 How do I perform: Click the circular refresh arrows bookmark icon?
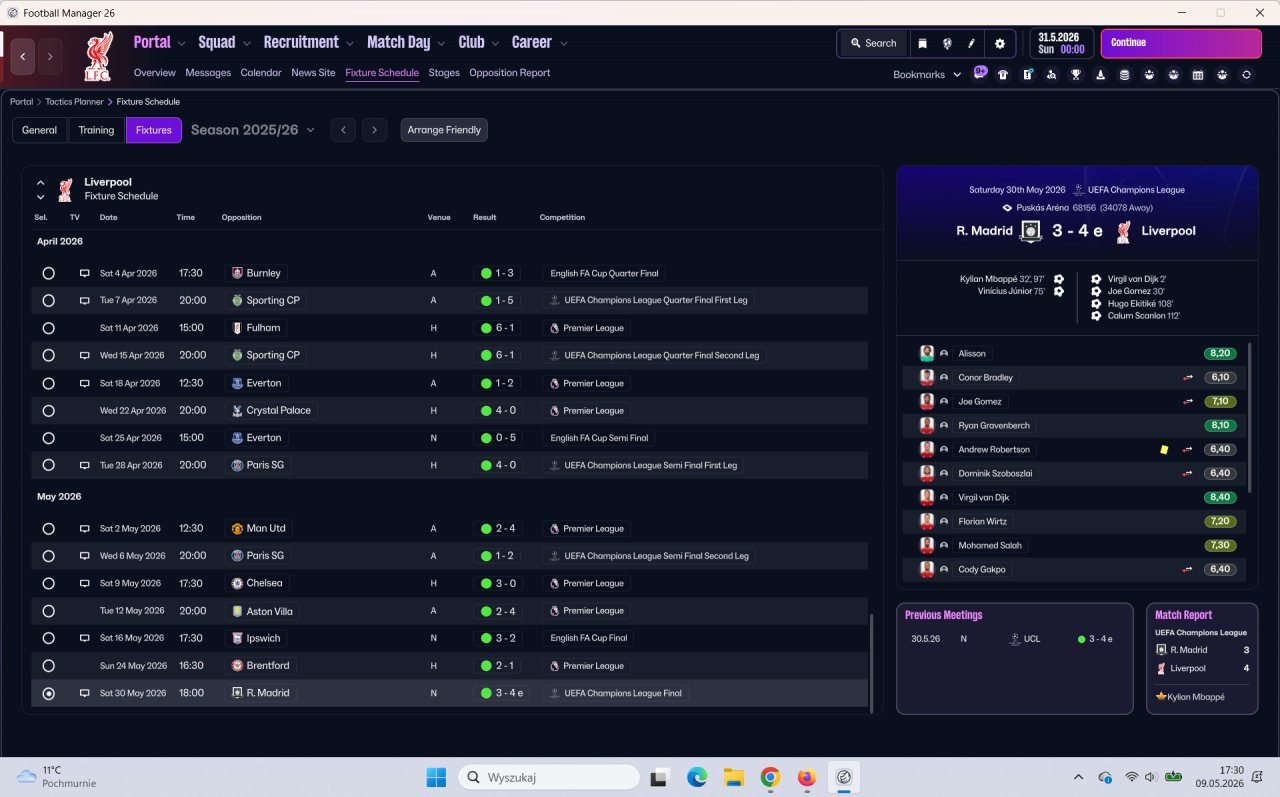[1247, 74]
